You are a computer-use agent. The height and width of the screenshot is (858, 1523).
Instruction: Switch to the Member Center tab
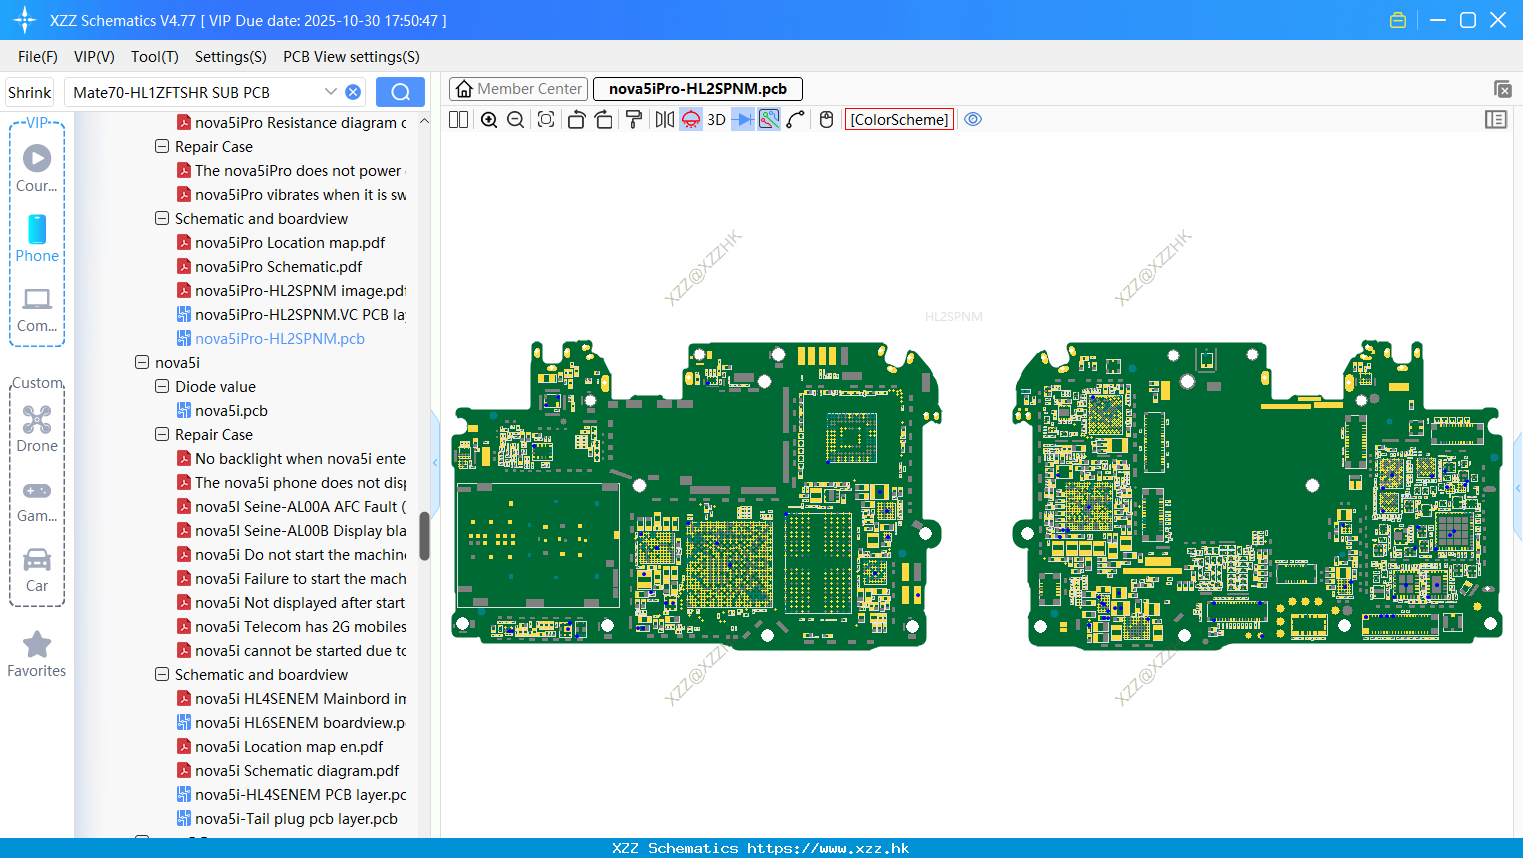[519, 89]
